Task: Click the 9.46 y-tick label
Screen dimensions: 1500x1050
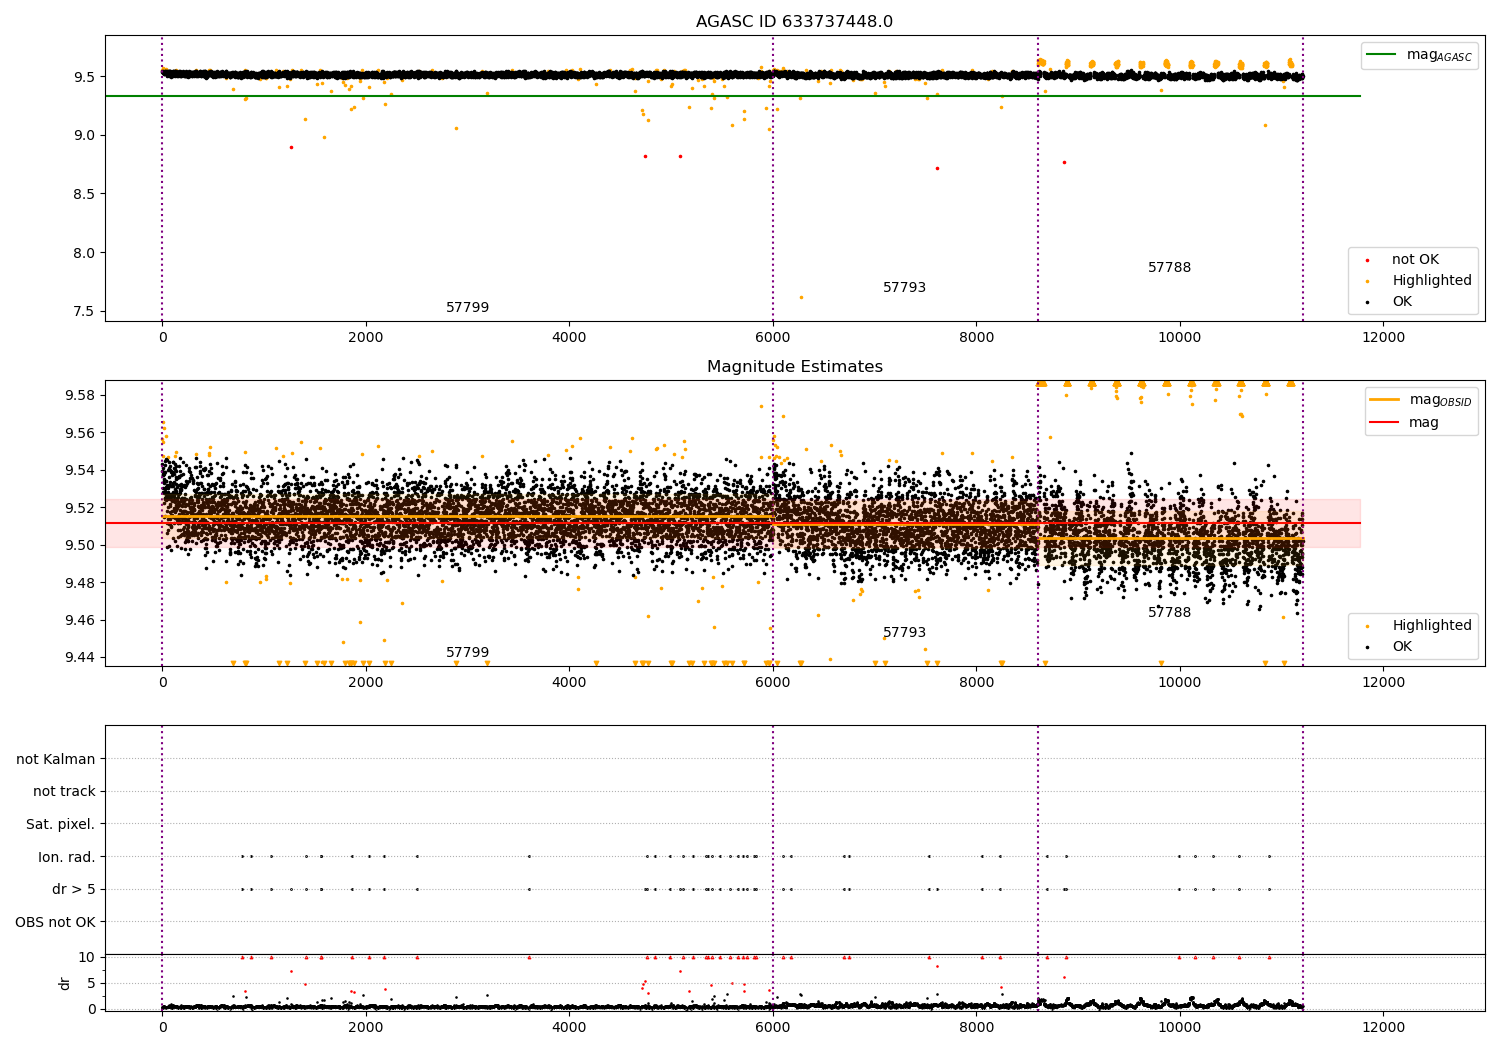Action: (x=79, y=621)
